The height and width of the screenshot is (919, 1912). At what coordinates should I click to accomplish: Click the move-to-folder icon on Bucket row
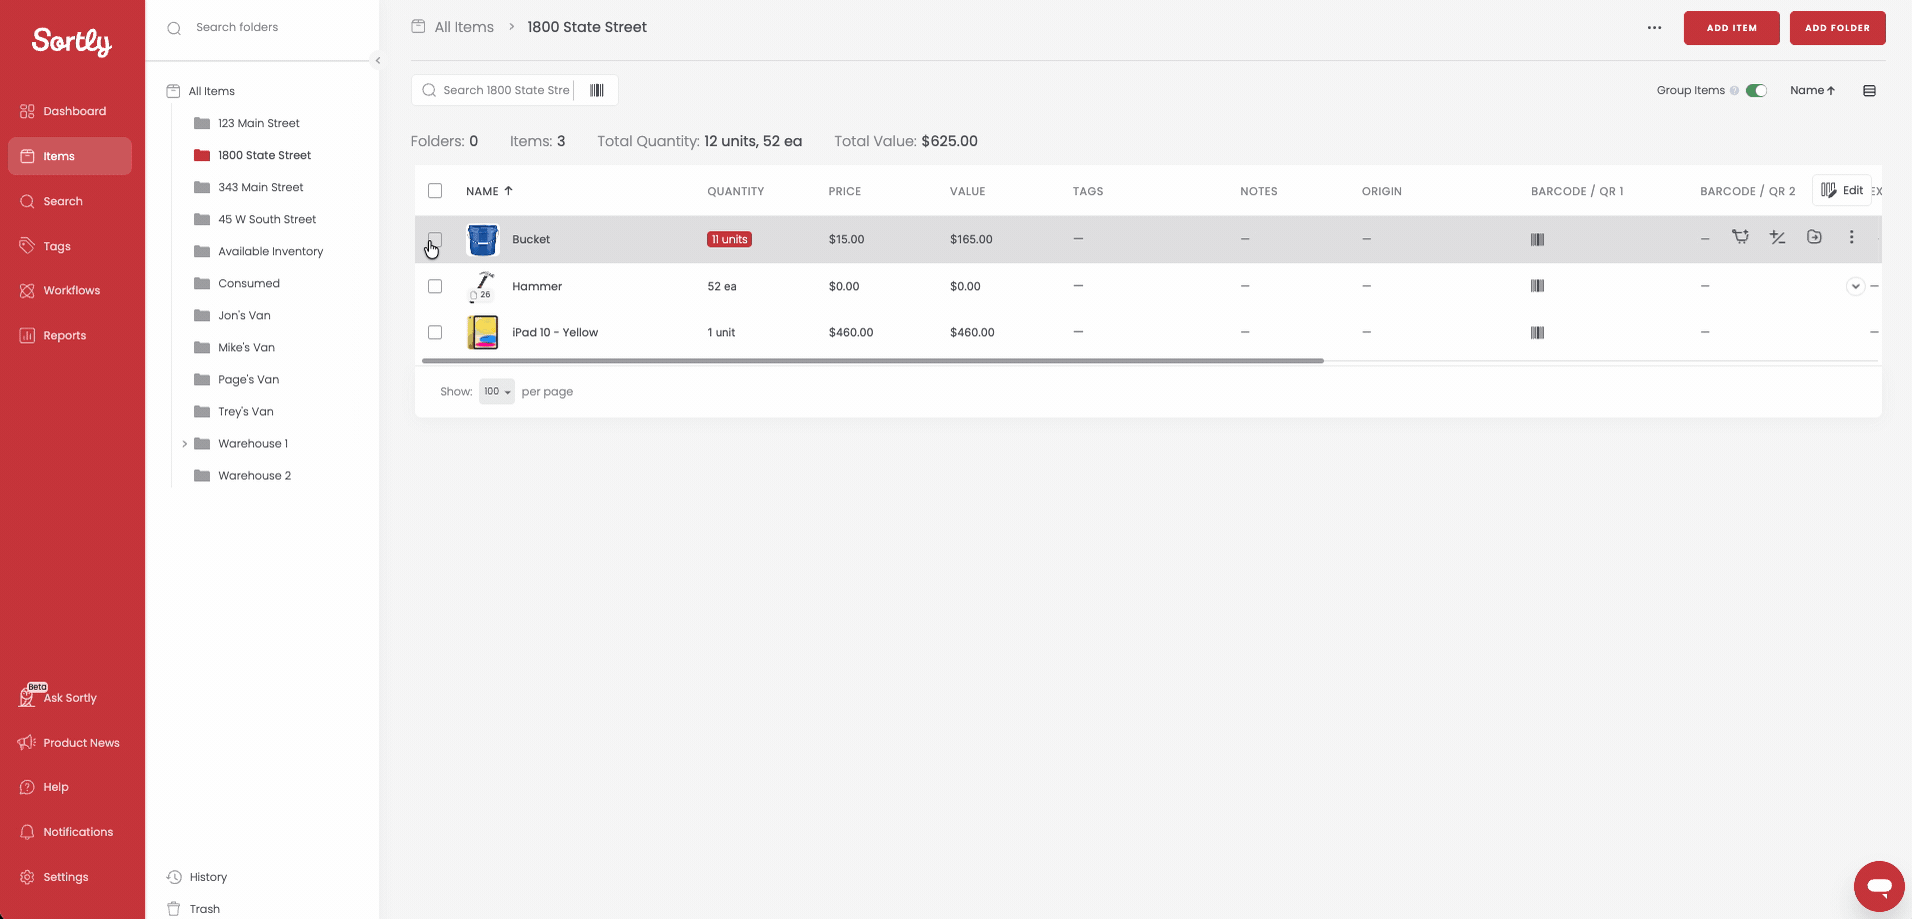(x=1814, y=237)
